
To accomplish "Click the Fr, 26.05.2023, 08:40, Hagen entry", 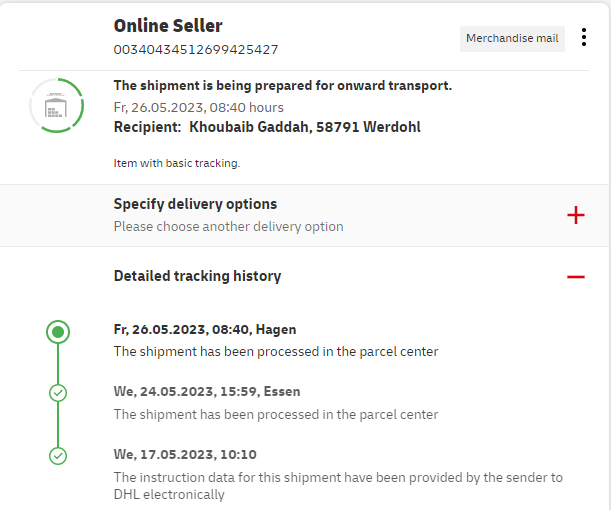I will pos(205,329).
